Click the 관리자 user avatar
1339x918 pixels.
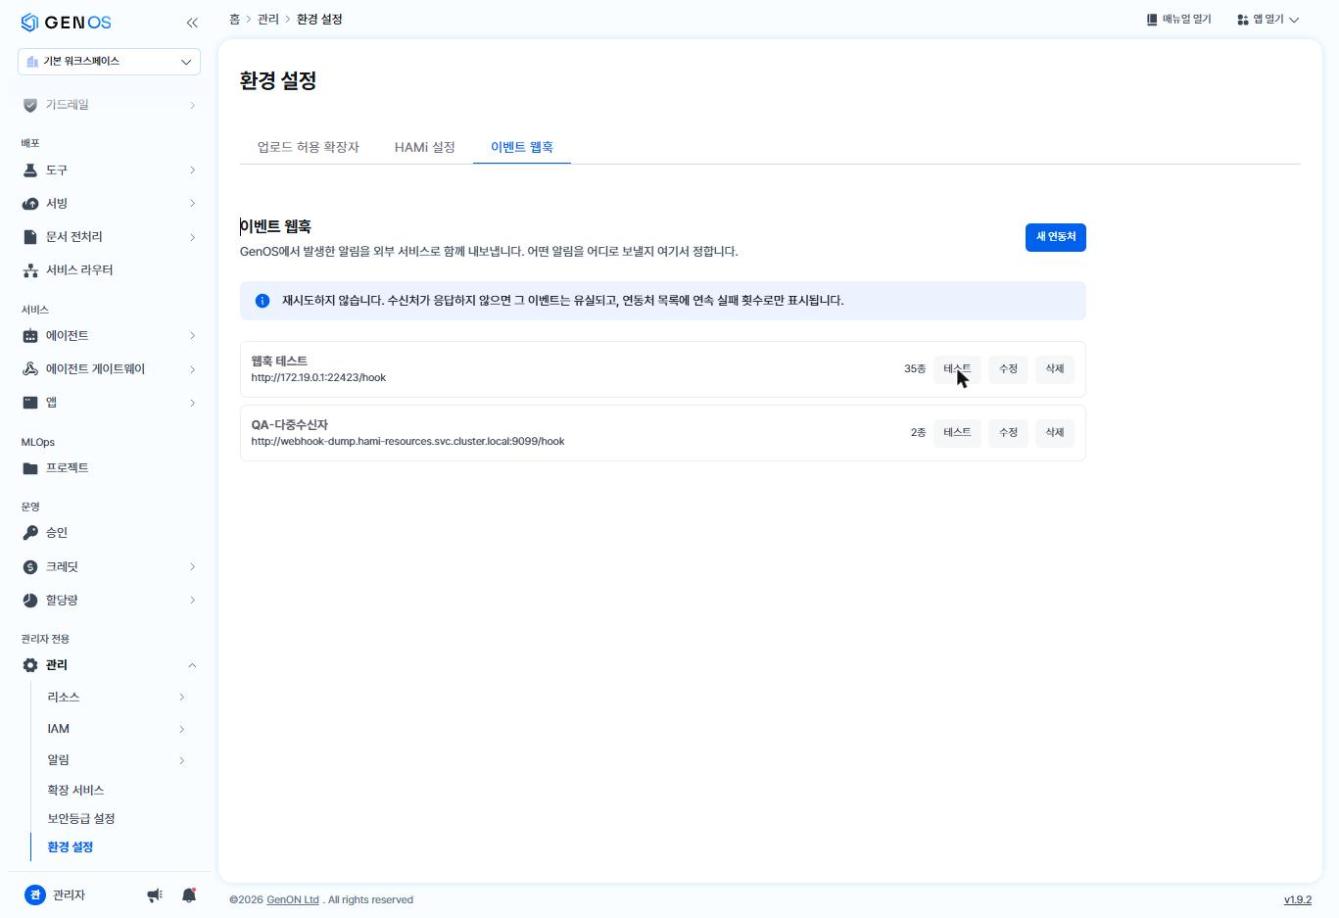(35, 895)
